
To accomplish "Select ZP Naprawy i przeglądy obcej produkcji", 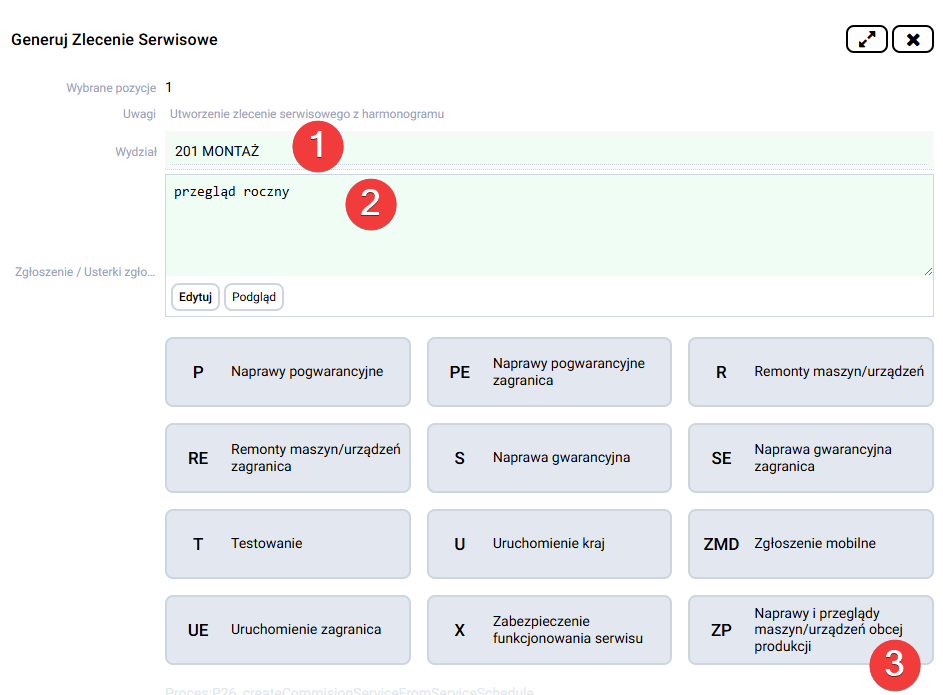I will [809, 630].
